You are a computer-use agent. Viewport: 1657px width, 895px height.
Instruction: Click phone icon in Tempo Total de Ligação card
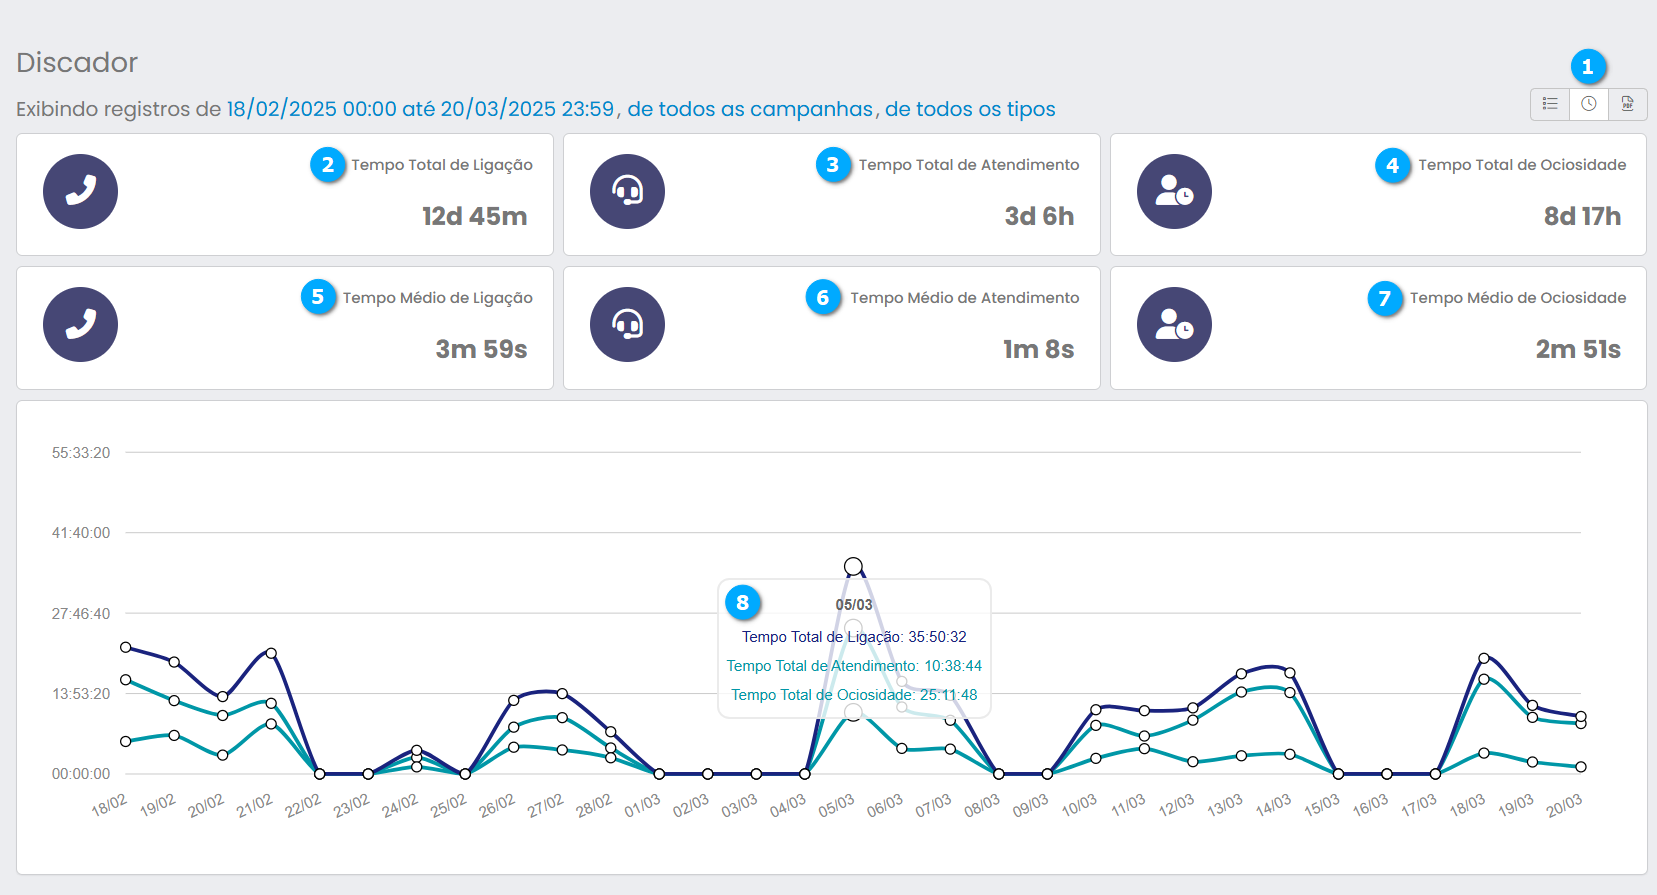tap(80, 191)
